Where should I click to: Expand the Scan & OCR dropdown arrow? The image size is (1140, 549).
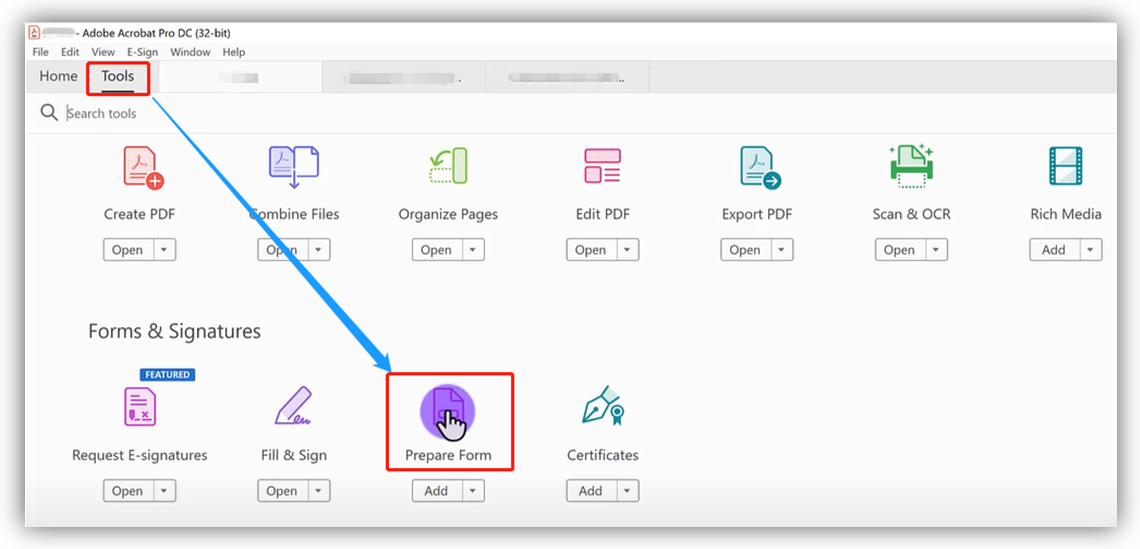coord(936,249)
